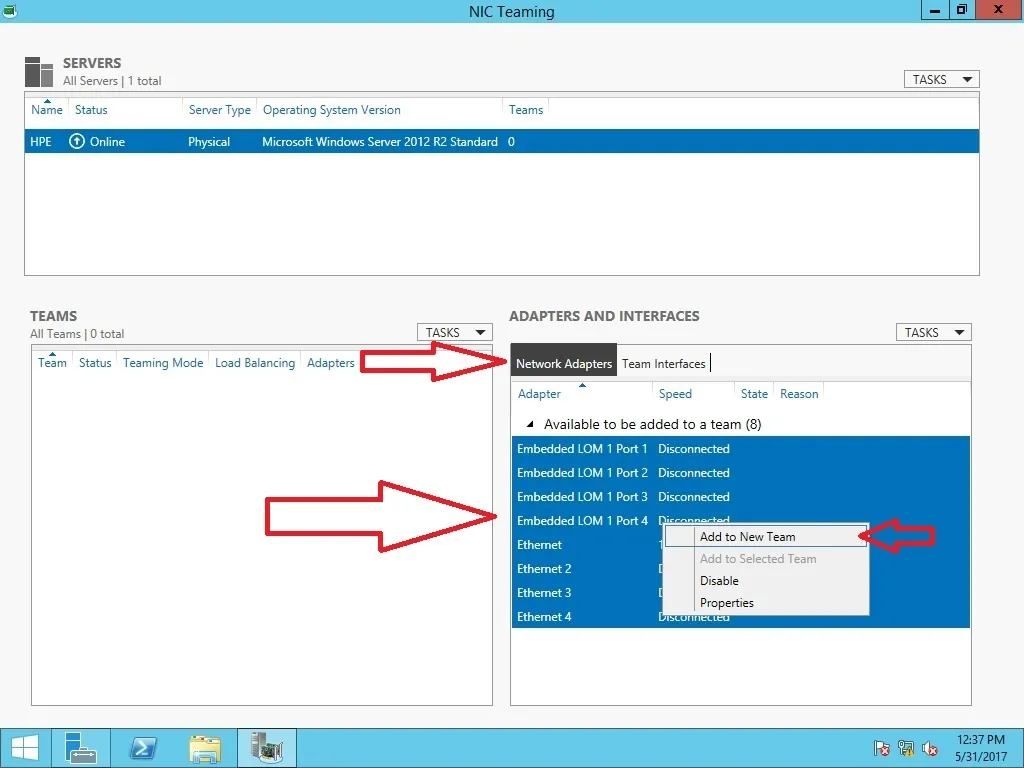Open the Windows Start button
The width and height of the screenshot is (1024, 768).
click(25, 748)
